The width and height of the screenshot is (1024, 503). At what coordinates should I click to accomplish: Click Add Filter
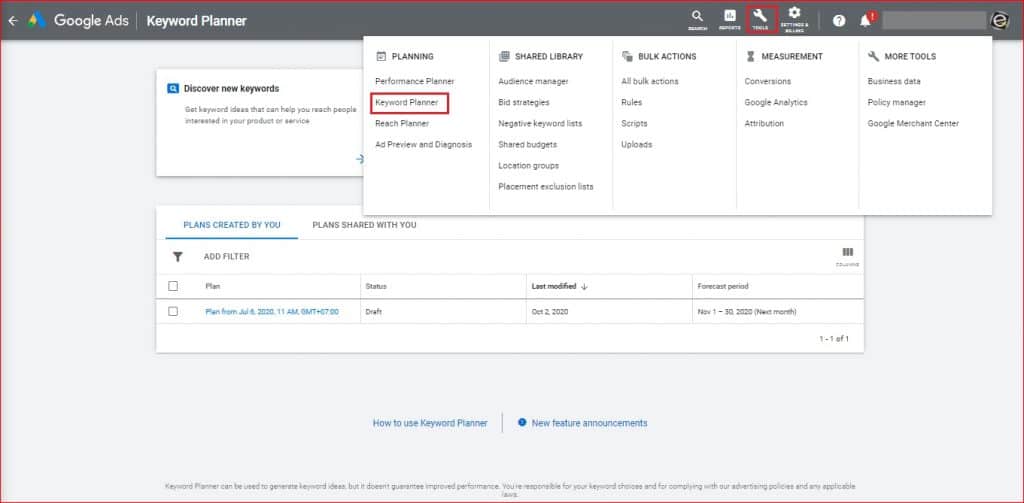[227, 257]
